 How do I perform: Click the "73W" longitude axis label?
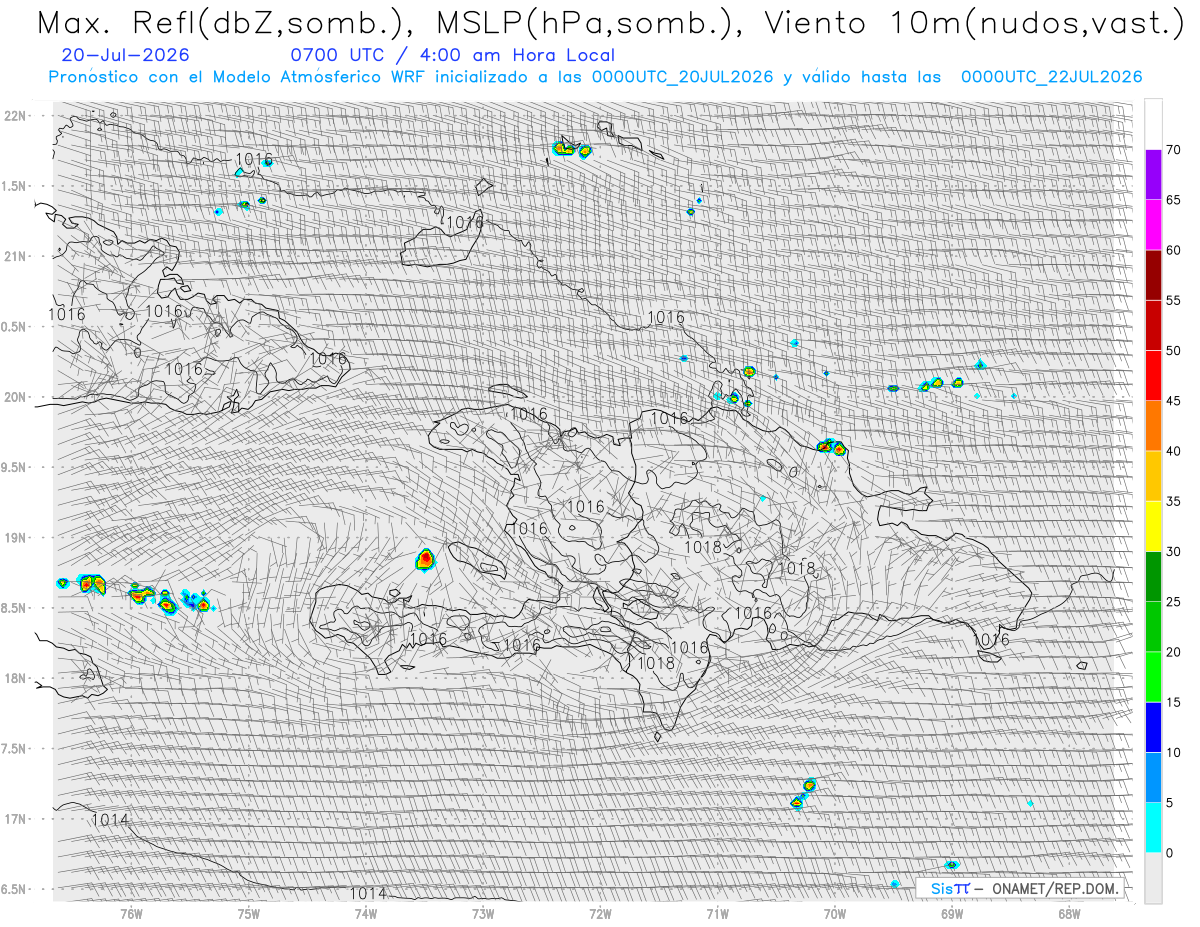tap(483, 913)
